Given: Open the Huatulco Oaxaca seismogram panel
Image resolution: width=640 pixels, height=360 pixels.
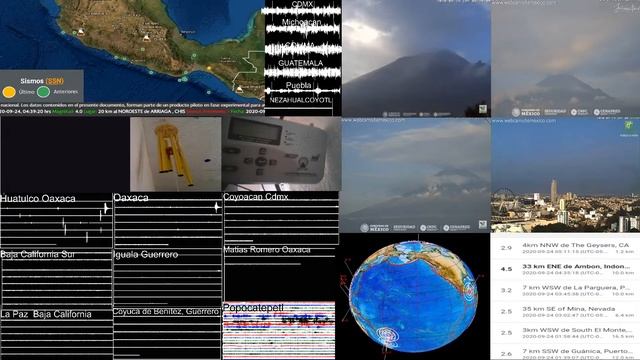Looking at the screenshot, I should click(56, 220).
